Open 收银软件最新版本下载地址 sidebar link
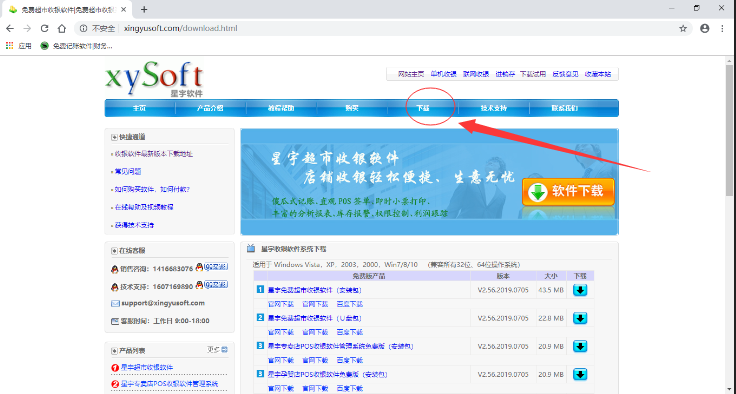This screenshot has height=394, width=736. [x=154, y=154]
